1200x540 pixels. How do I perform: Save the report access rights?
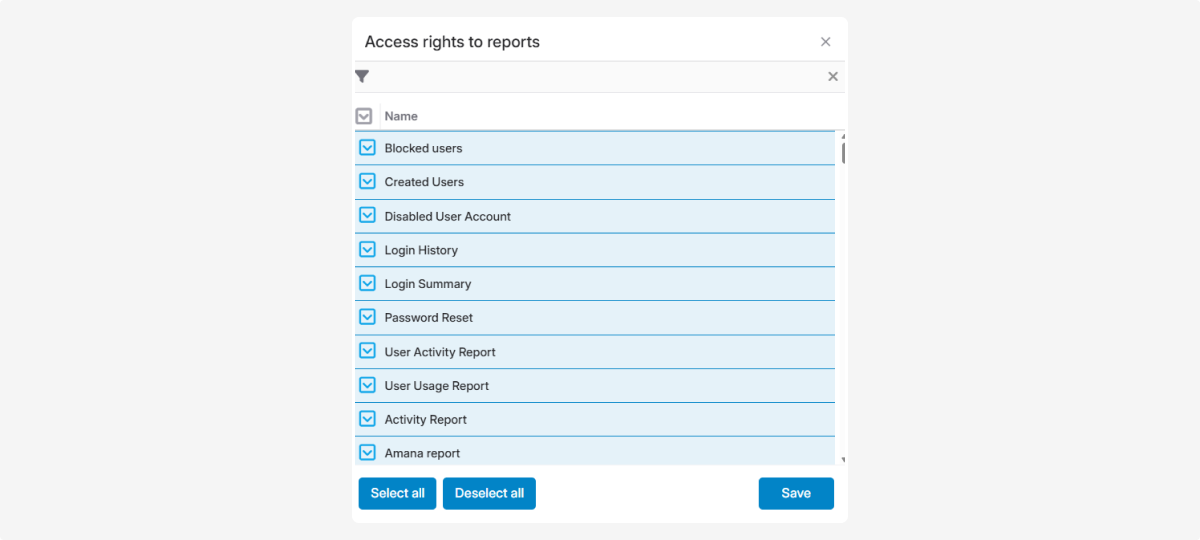tap(795, 493)
